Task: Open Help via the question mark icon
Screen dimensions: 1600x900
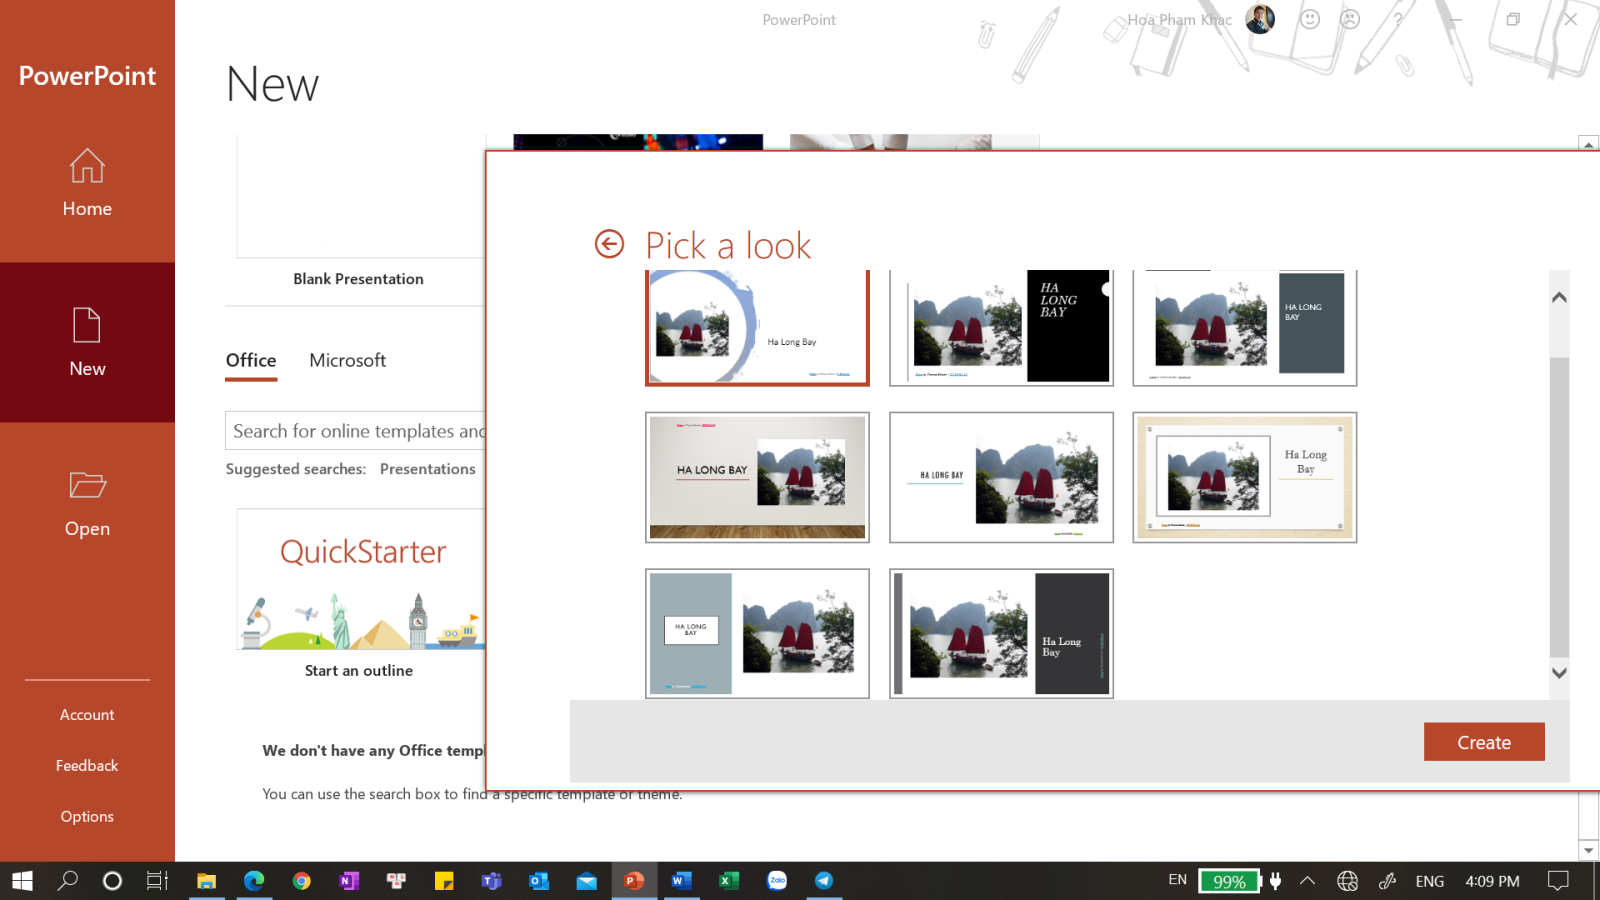Action: coord(1398,19)
